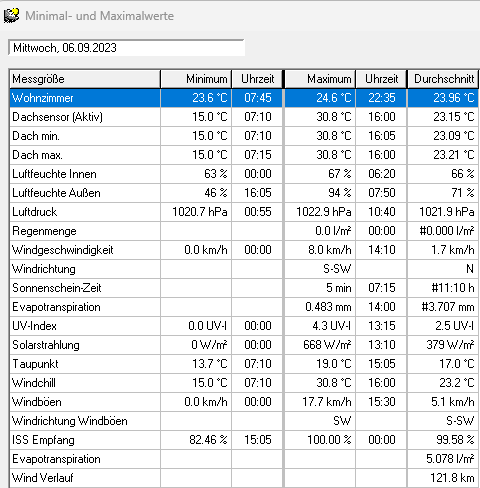The height and width of the screenshot is (488, 480).
Task: Click the 1022.9 hPa maximum pressure cell
Action: click(320, 212)
